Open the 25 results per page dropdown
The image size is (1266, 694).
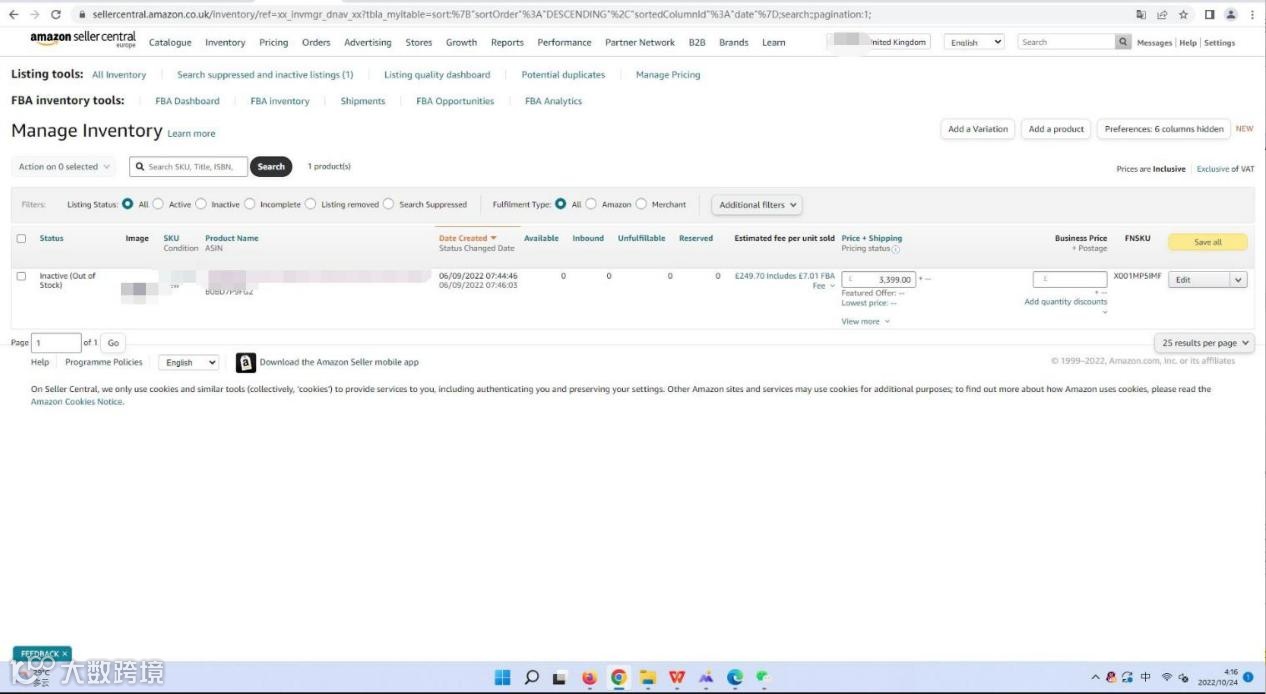click(1205, 343)
